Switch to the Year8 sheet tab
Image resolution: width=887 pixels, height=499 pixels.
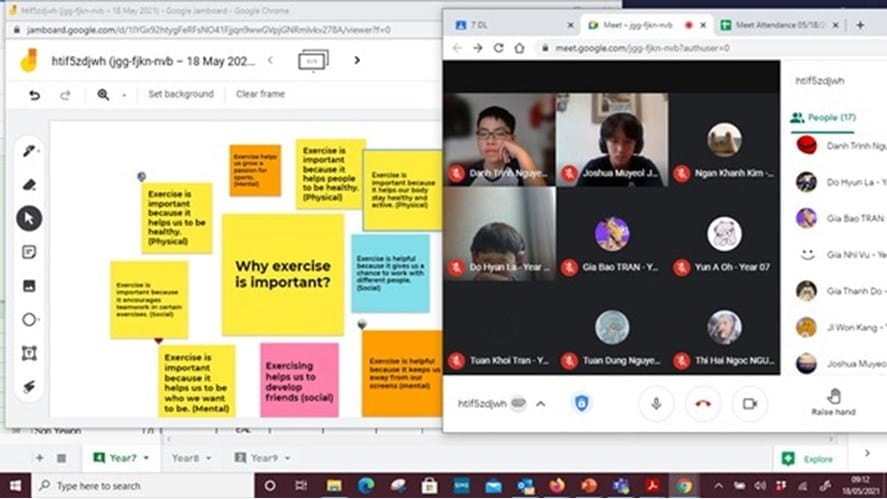point(186,458)
